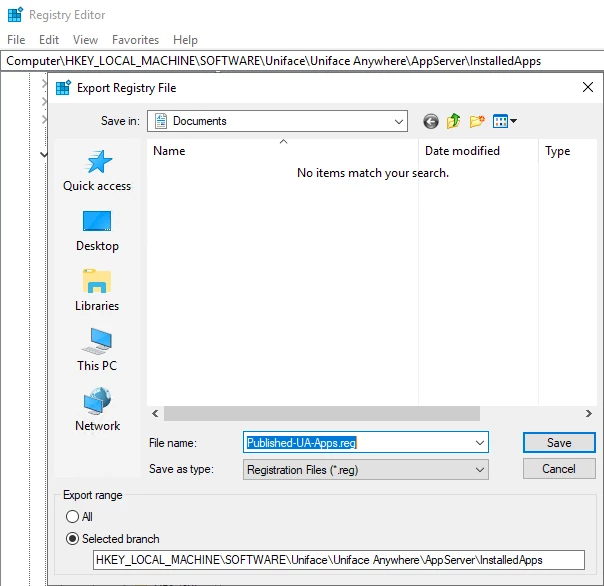Screen dimensions: 604x586
Task: Go to Desktop in the places bar
Action: pos(97,231)
